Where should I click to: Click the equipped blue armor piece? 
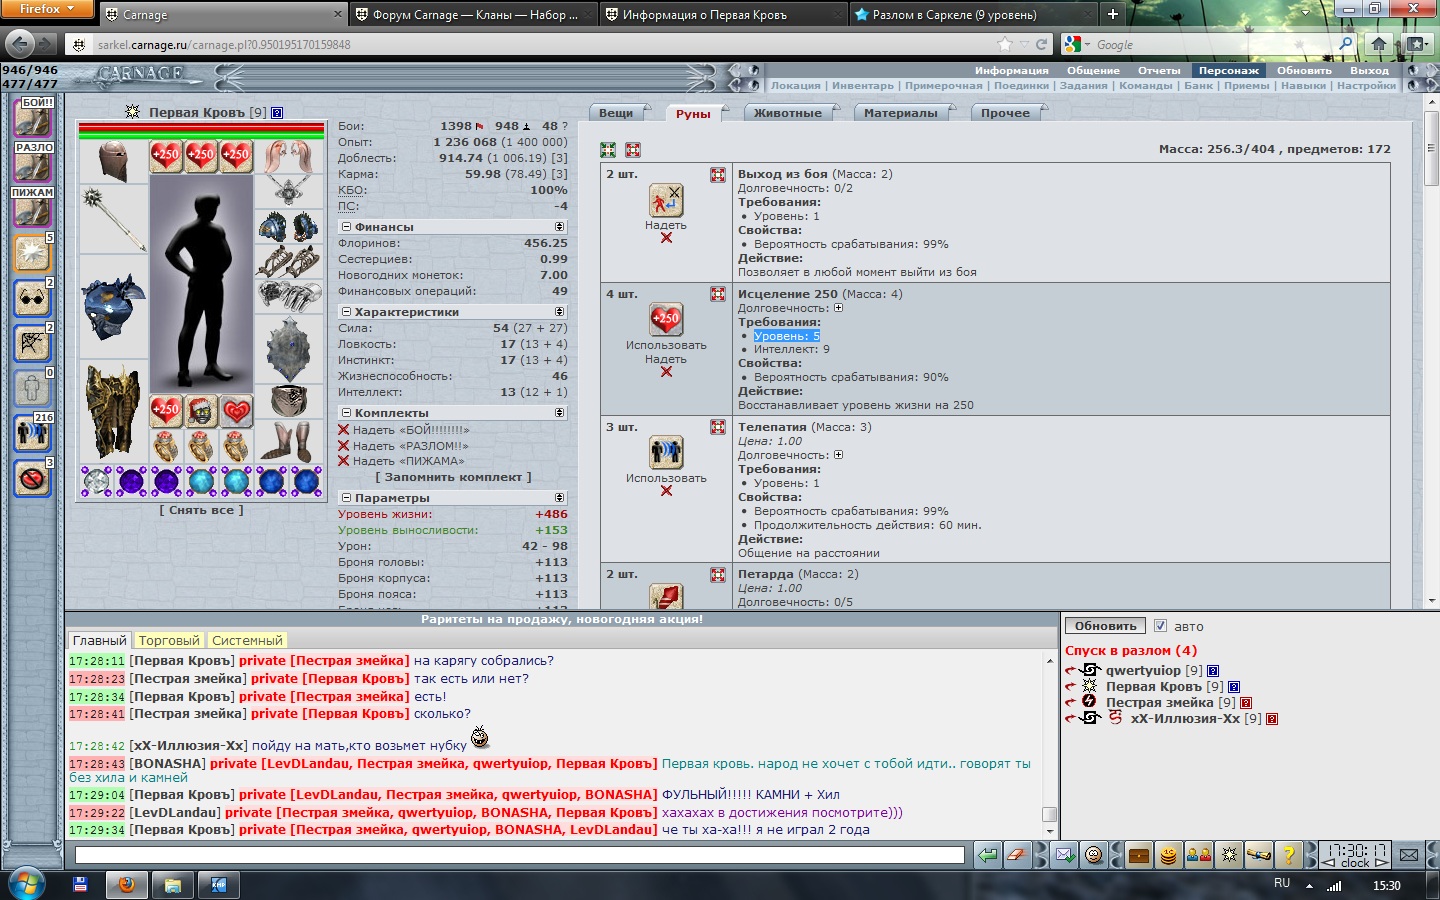(112, 308)
